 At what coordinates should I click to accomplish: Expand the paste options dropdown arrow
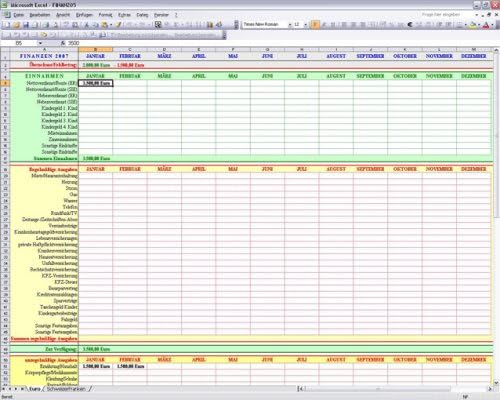point(111,25)
